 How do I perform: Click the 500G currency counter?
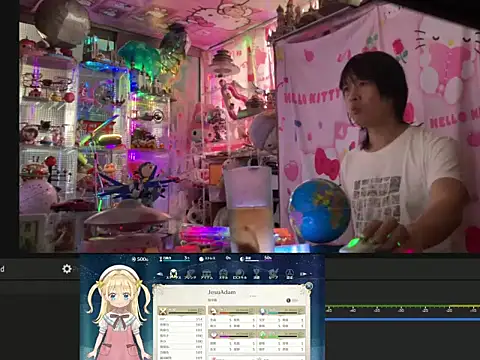click(140, 259)
